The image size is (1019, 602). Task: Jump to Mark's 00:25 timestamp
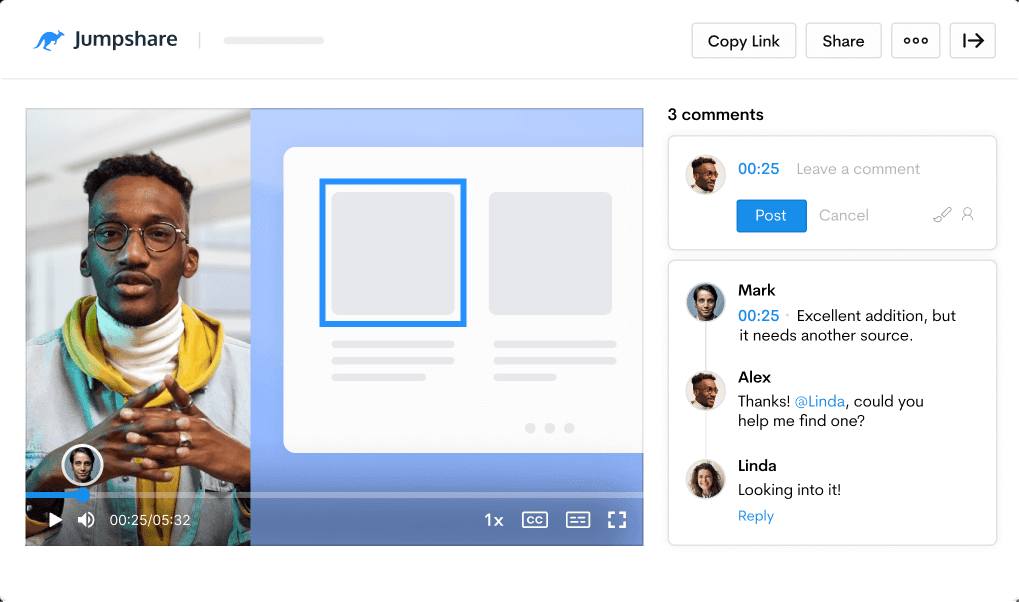point(758,316)
